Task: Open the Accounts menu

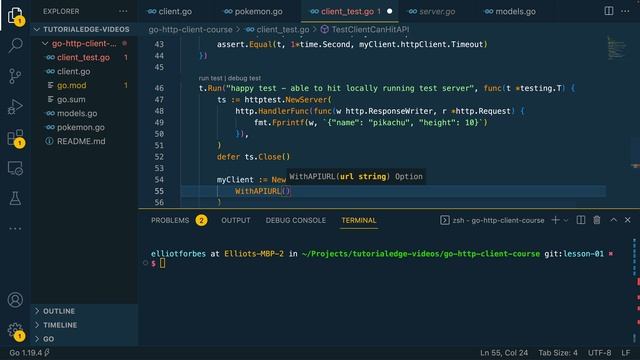Action: pos(15,300)
